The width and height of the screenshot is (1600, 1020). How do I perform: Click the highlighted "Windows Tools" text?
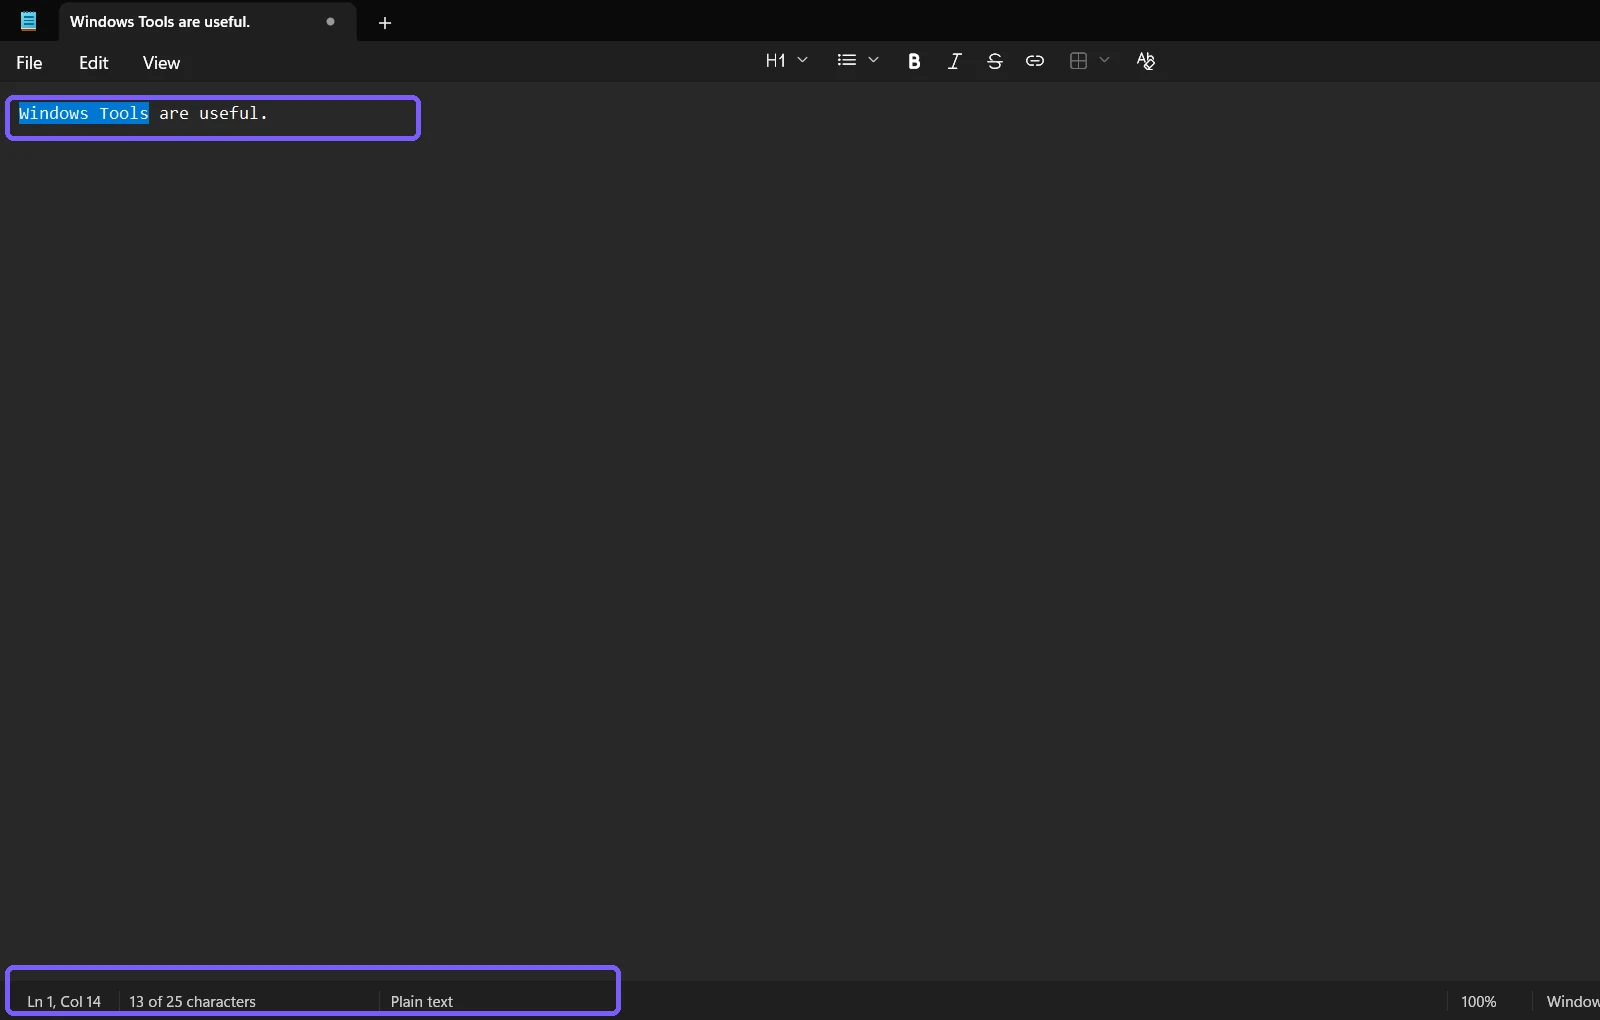[x=84, y=114]
